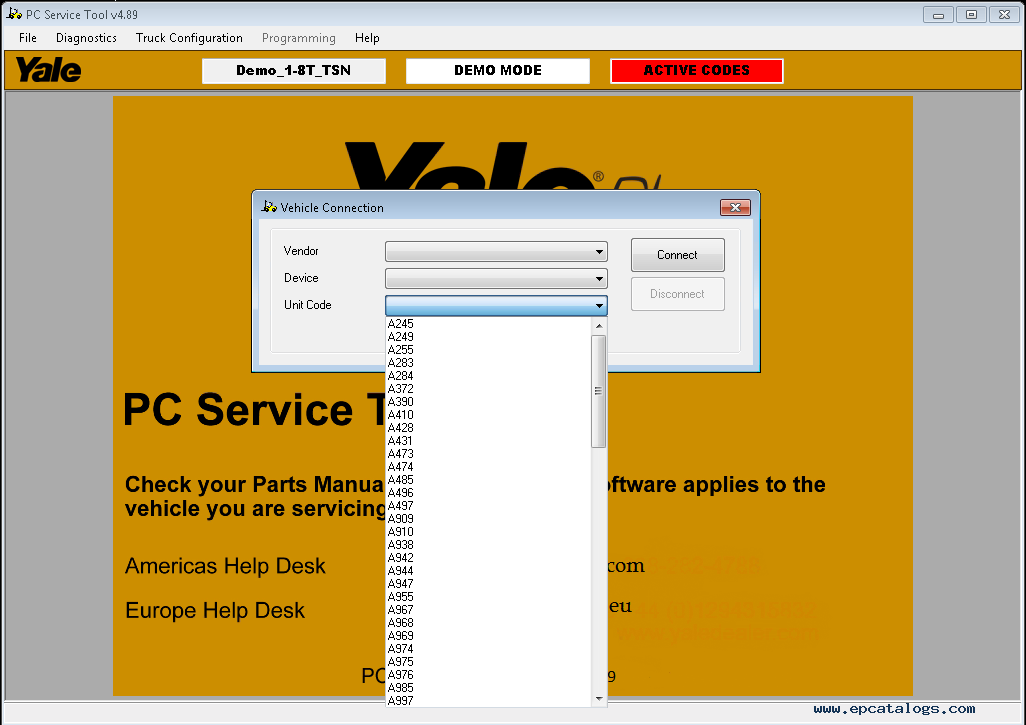
Task: Click the Demo_1-8T_TSN truck label
Action: 294,71
